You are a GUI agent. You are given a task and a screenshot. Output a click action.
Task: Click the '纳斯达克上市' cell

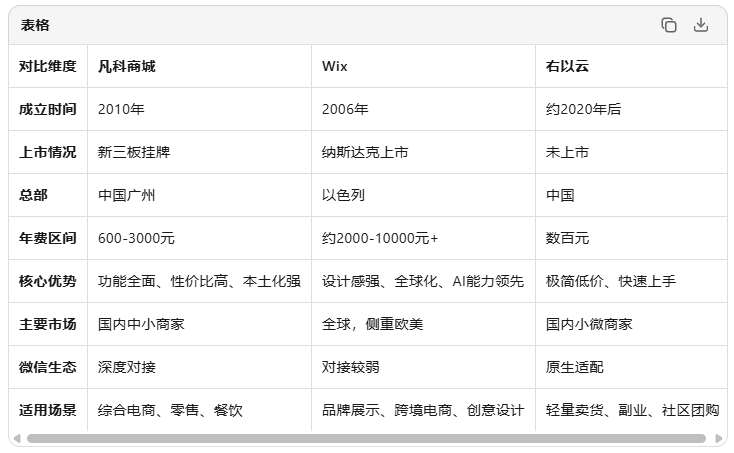tap(423, 152)
